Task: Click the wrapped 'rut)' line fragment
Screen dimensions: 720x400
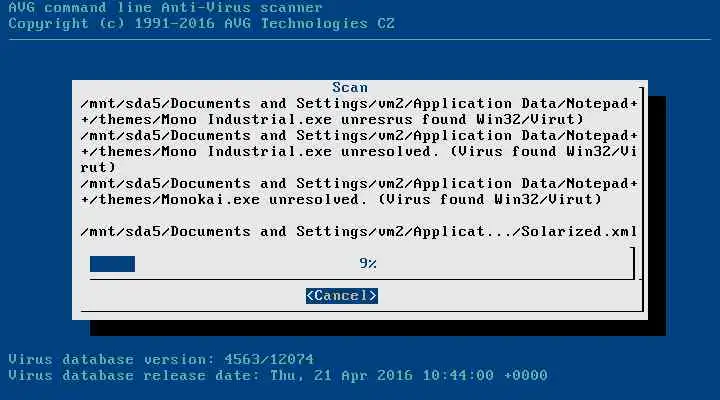Action: tap(98, 167)
